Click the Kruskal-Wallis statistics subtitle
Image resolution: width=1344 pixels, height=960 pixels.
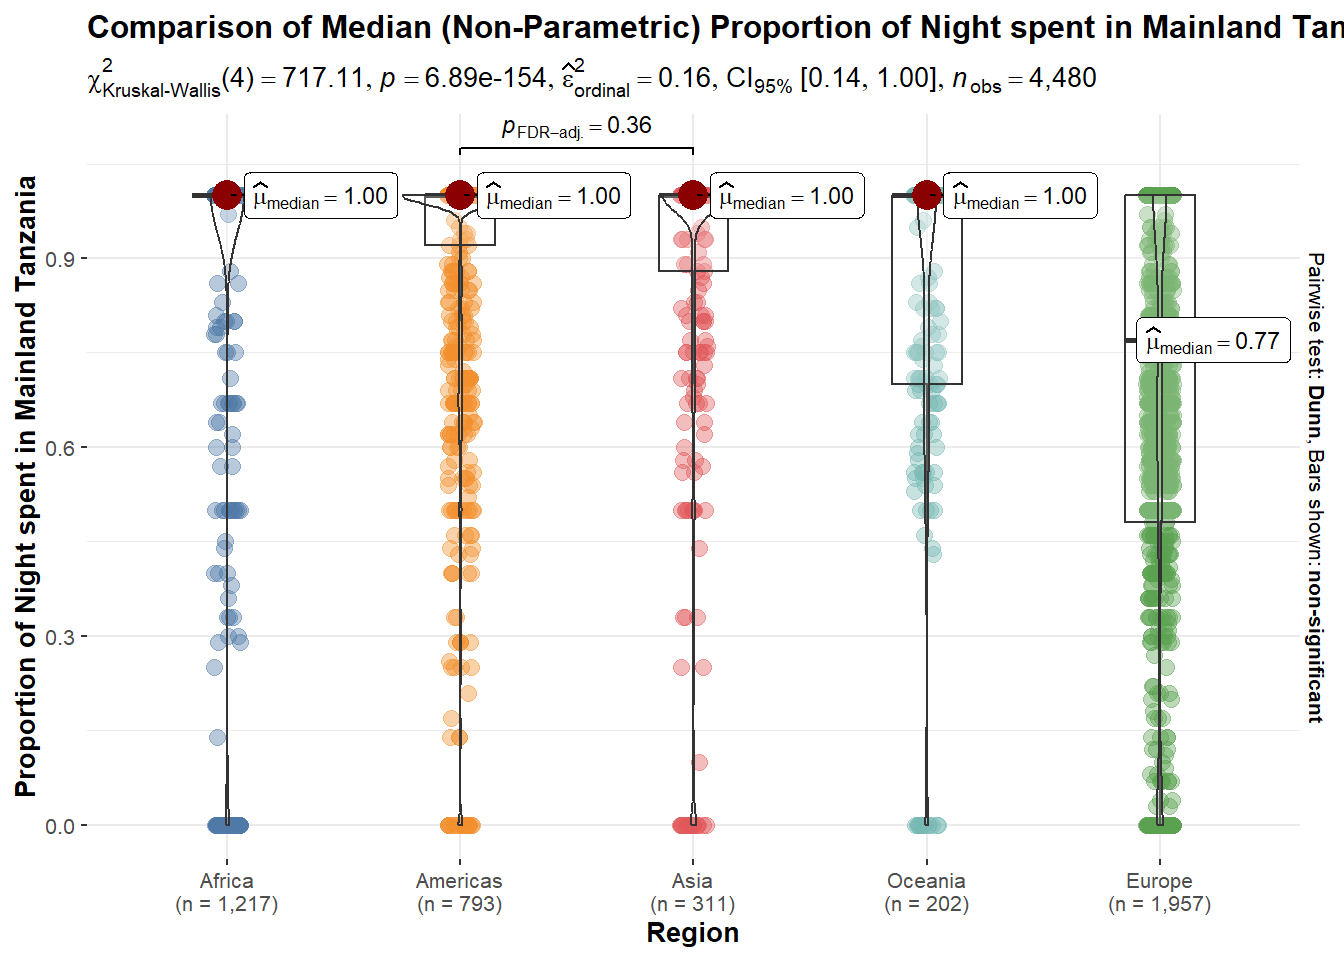[592, 79]
